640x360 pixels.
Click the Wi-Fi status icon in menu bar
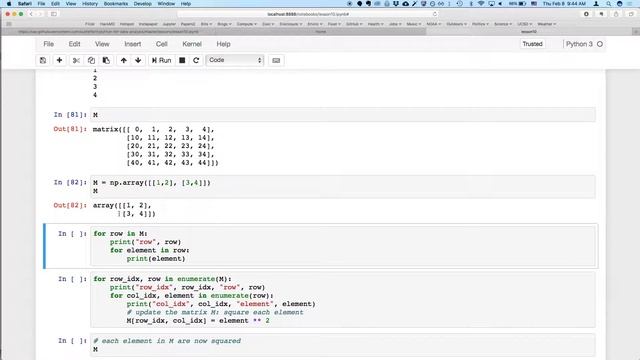tap(481, 4)
